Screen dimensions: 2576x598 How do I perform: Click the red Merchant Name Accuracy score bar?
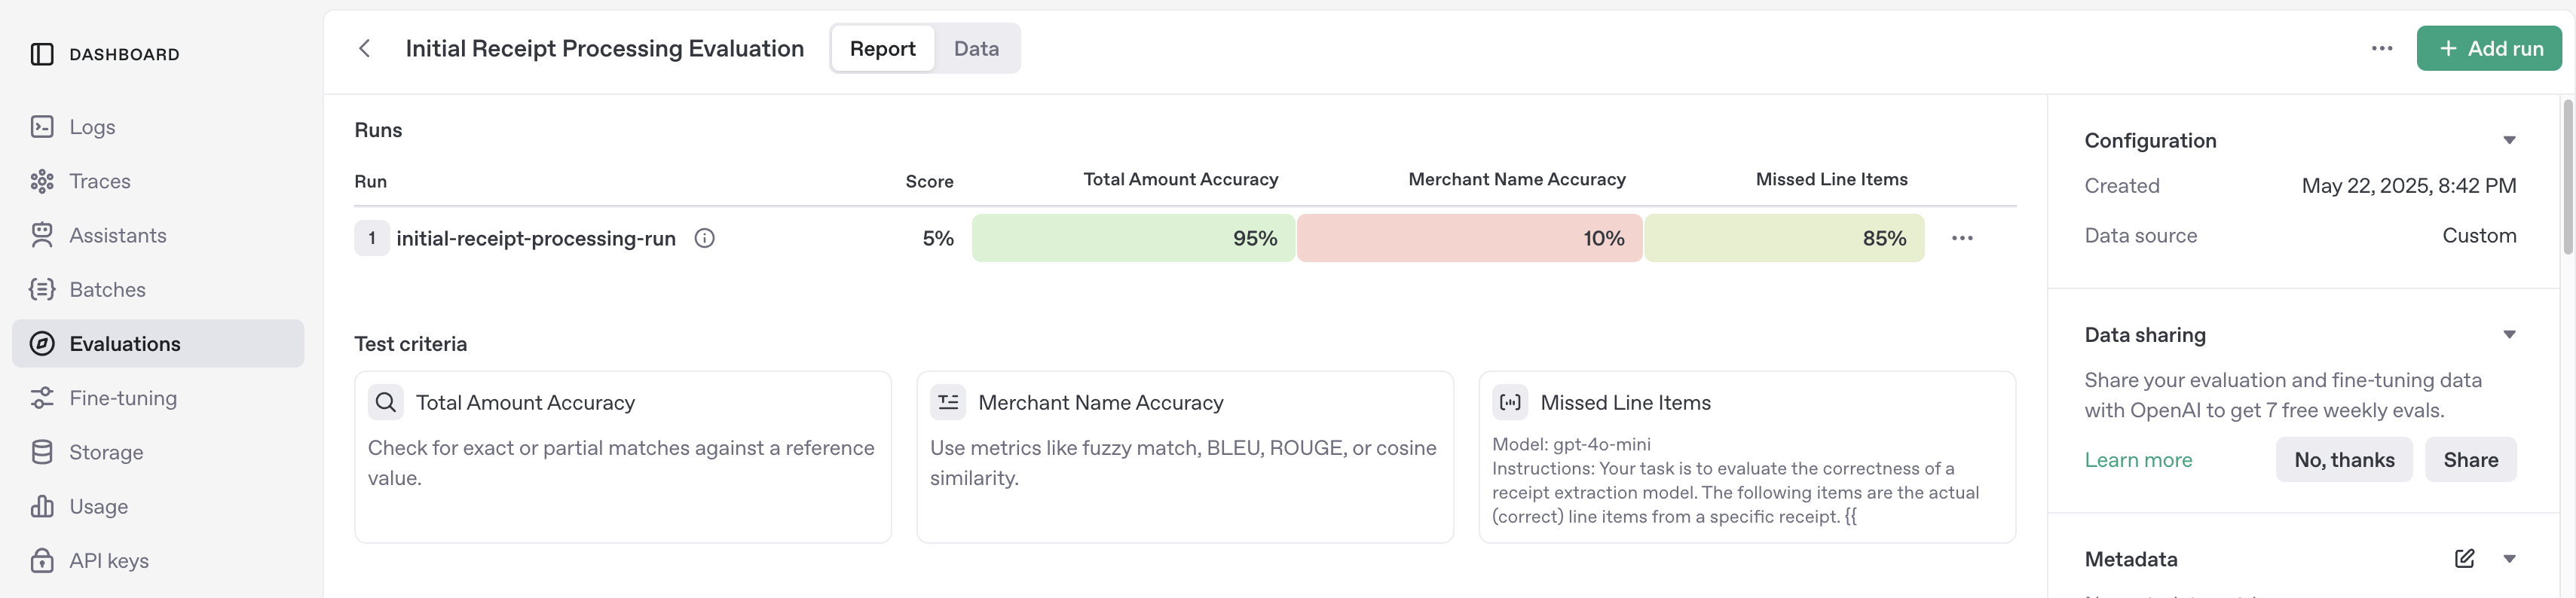pyautogui.click(x=1468, y=238)
